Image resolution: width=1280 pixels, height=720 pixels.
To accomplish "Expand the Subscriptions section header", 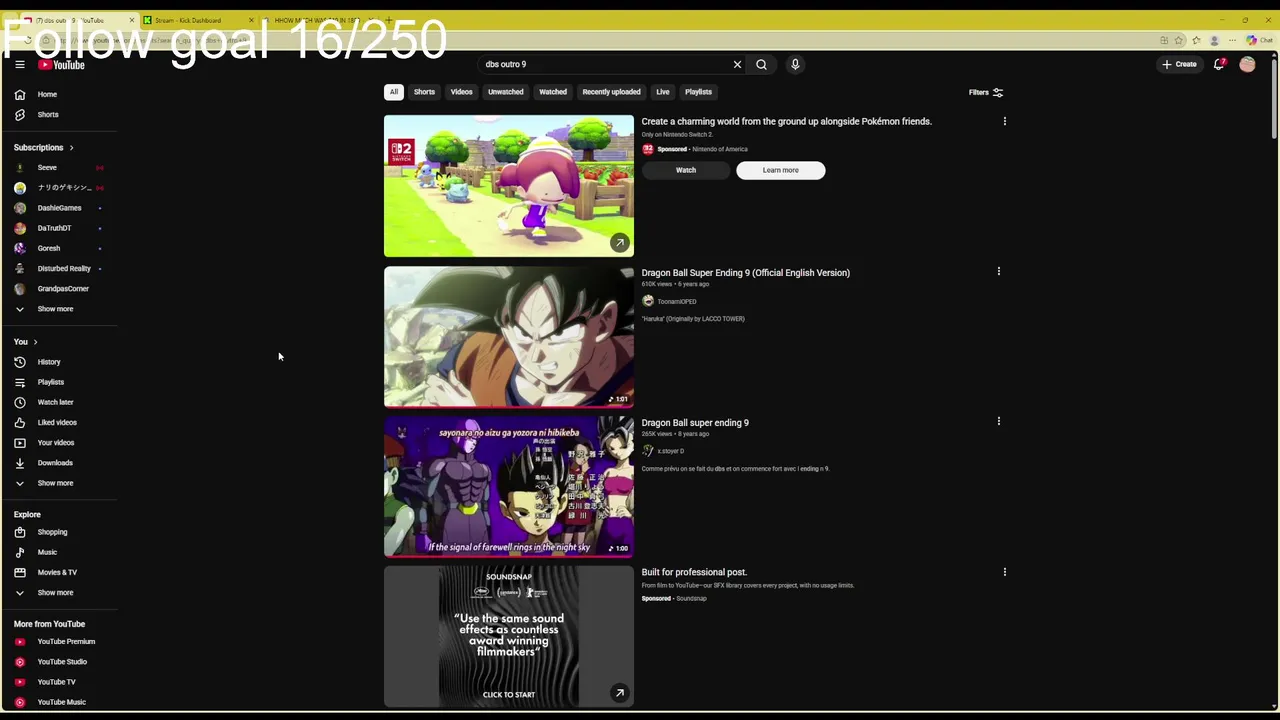I will point(44,148).
